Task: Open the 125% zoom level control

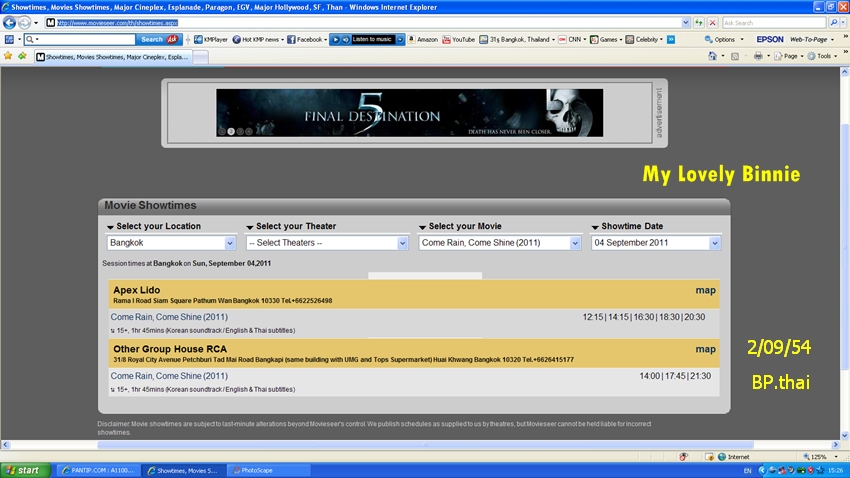Action: click(820, 457)
